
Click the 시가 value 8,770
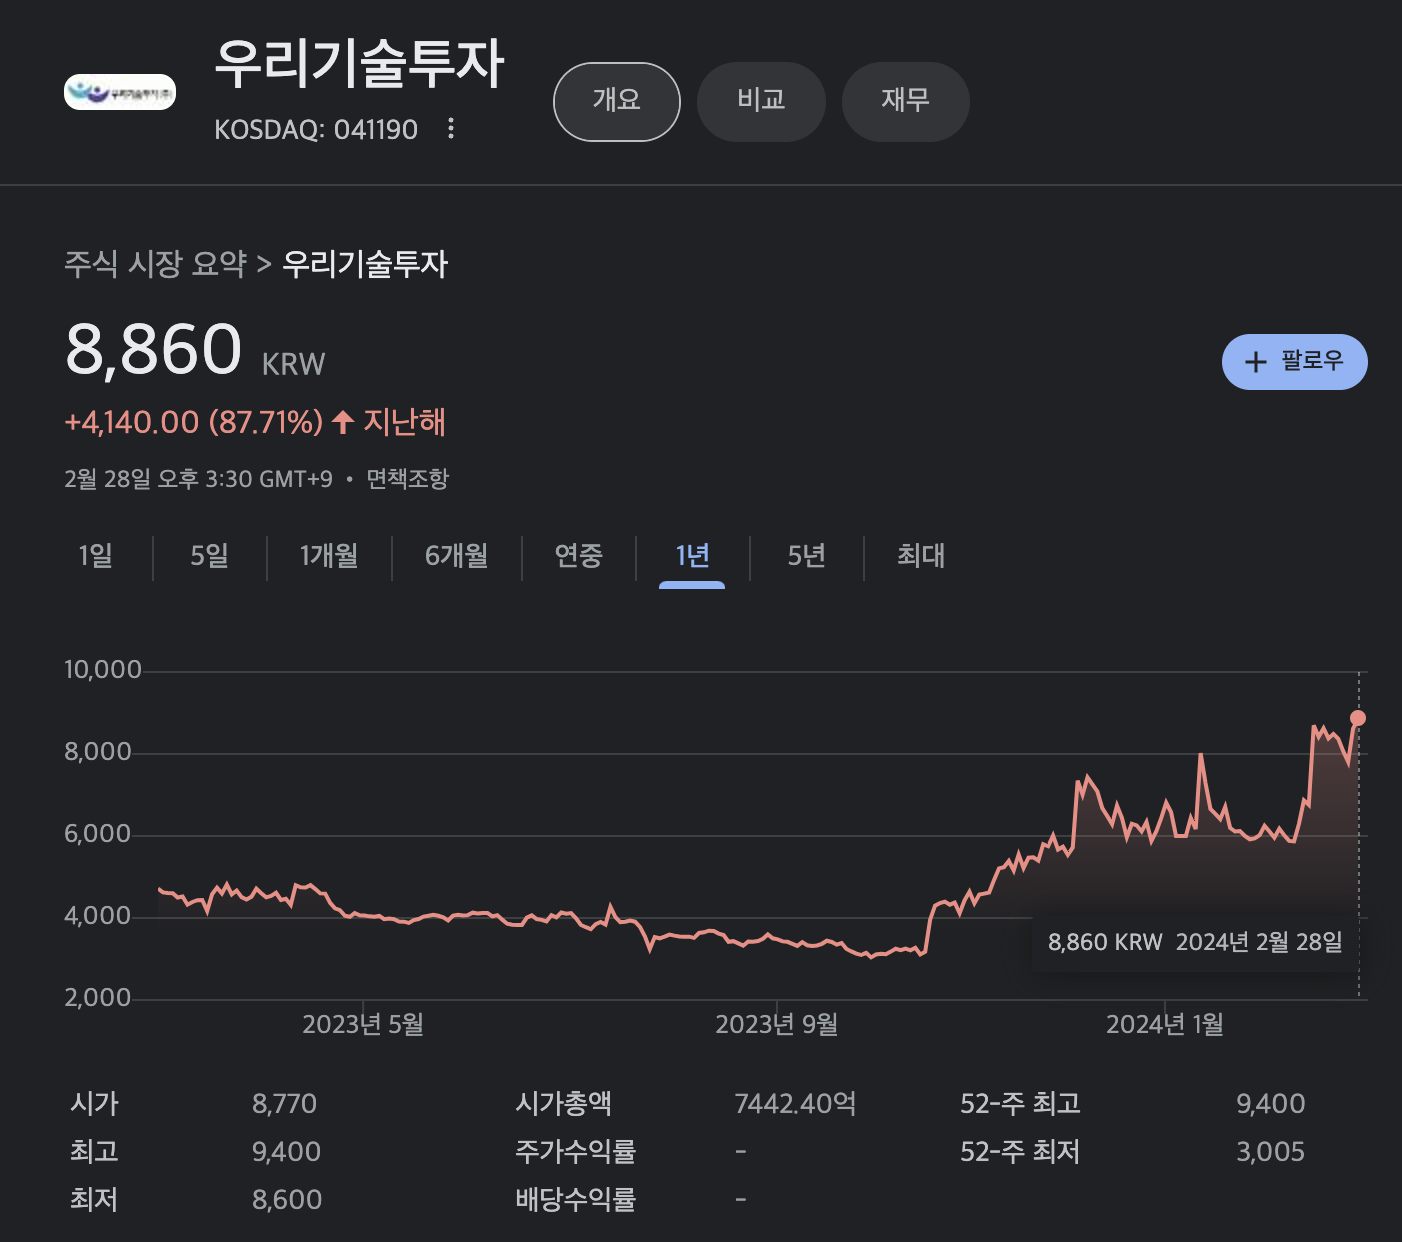284,1104
